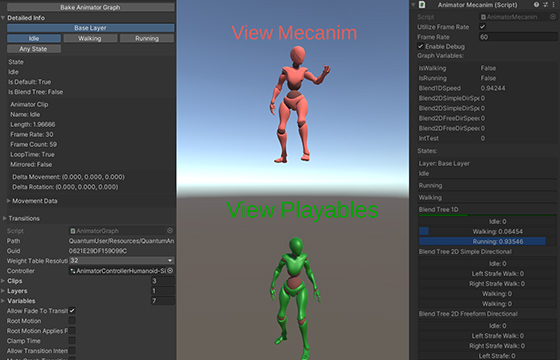
Task: Open object picker for Controller field
Action: tap(170, 271)
